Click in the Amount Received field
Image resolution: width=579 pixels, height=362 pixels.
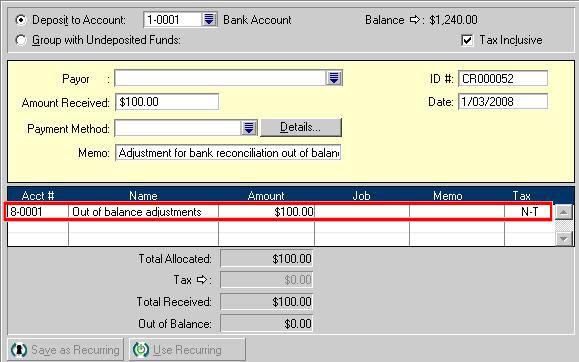click(x=167, y=102)
